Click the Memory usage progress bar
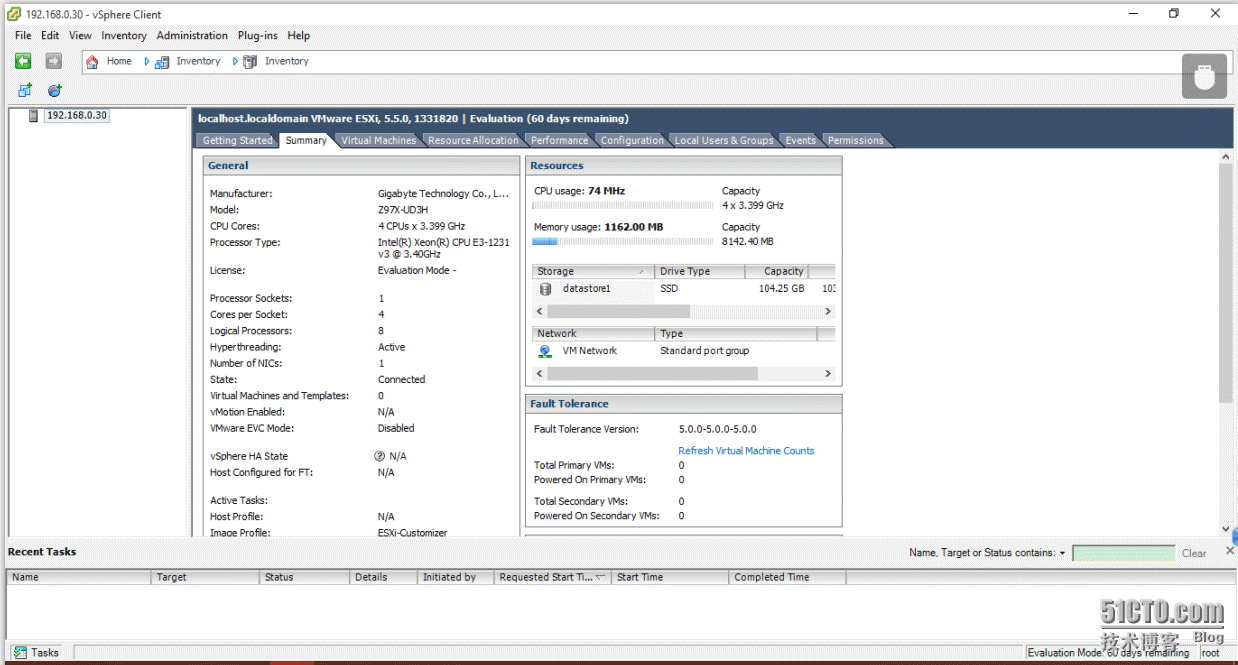 click(622, 241)
